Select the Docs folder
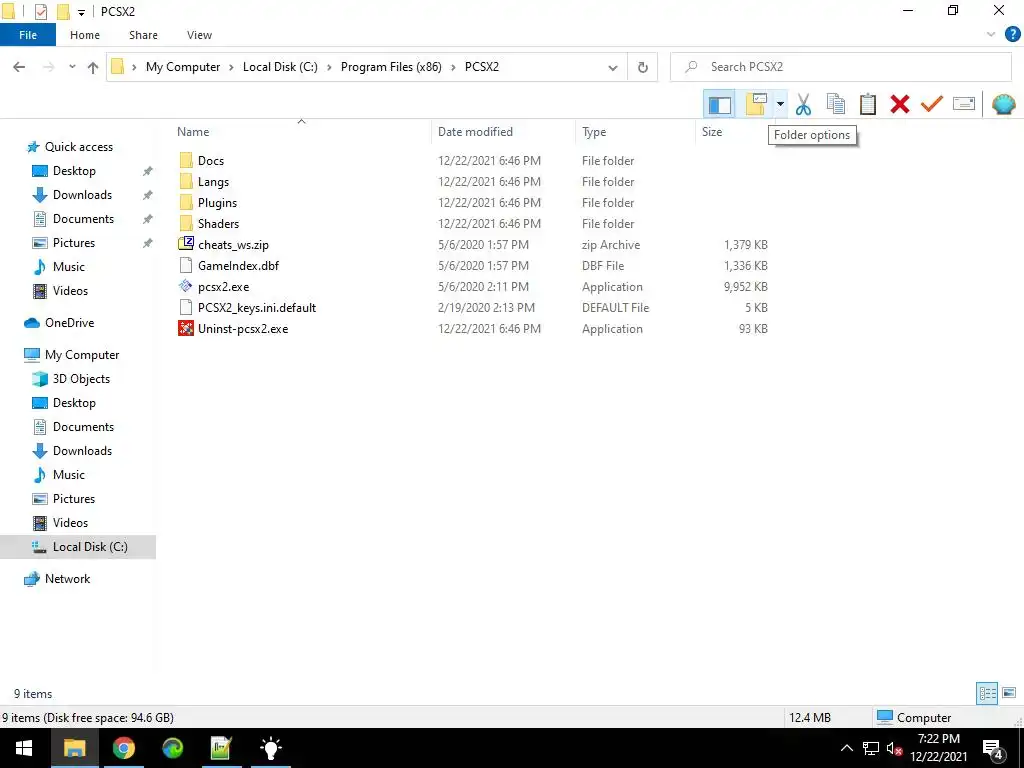Image resolution: width=1024 pixels, height=768 pixels. pos(211,161)
